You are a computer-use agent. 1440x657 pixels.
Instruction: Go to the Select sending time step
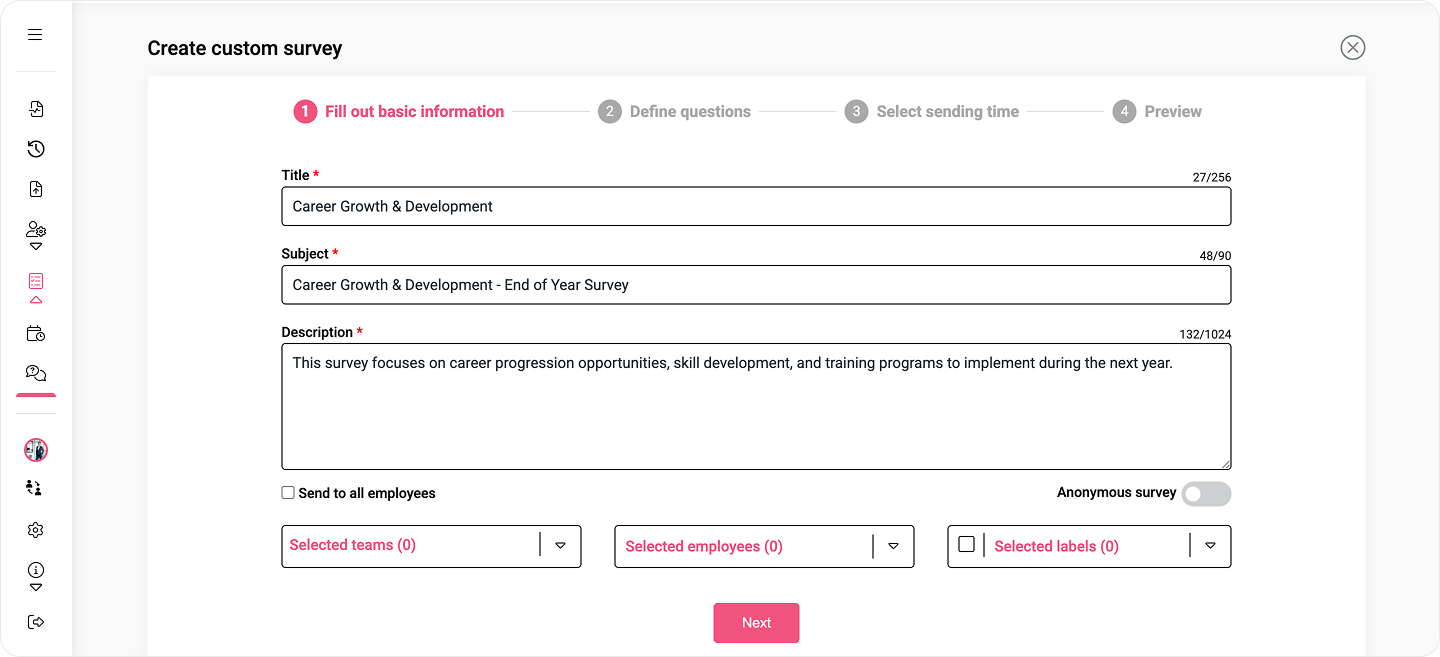[x=946, y=112]
